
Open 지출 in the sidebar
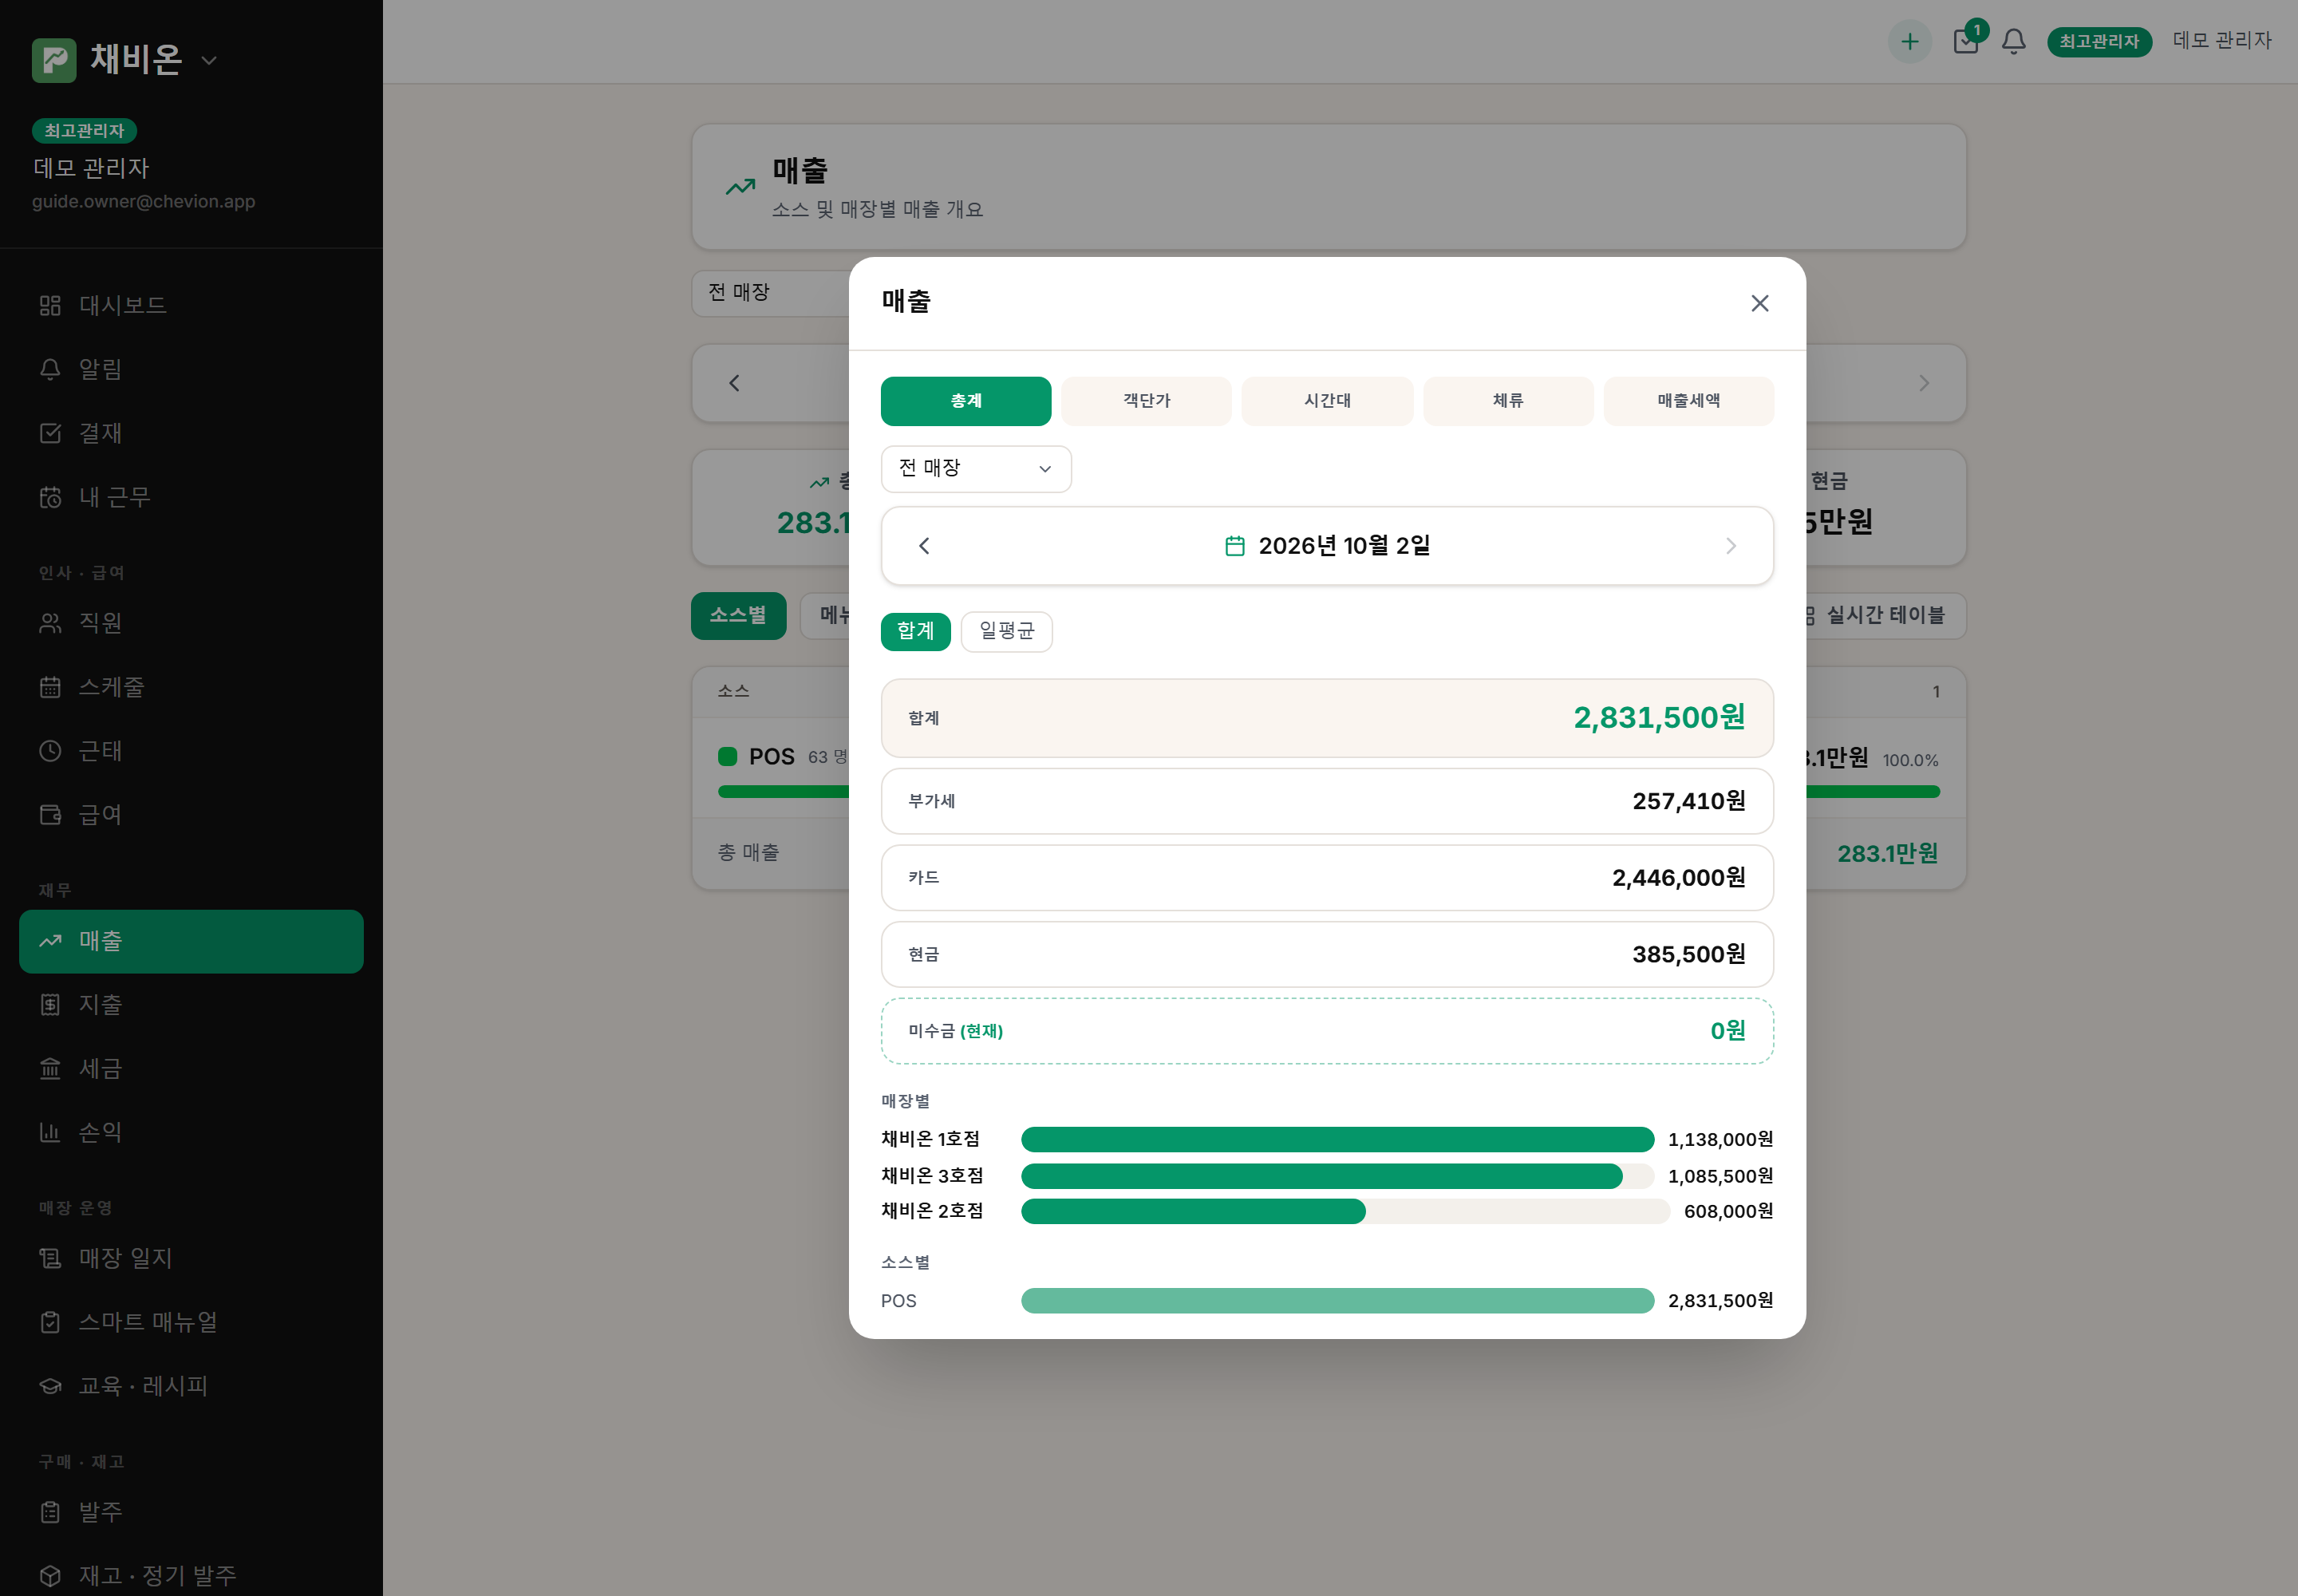click(x=191, y=1005)
